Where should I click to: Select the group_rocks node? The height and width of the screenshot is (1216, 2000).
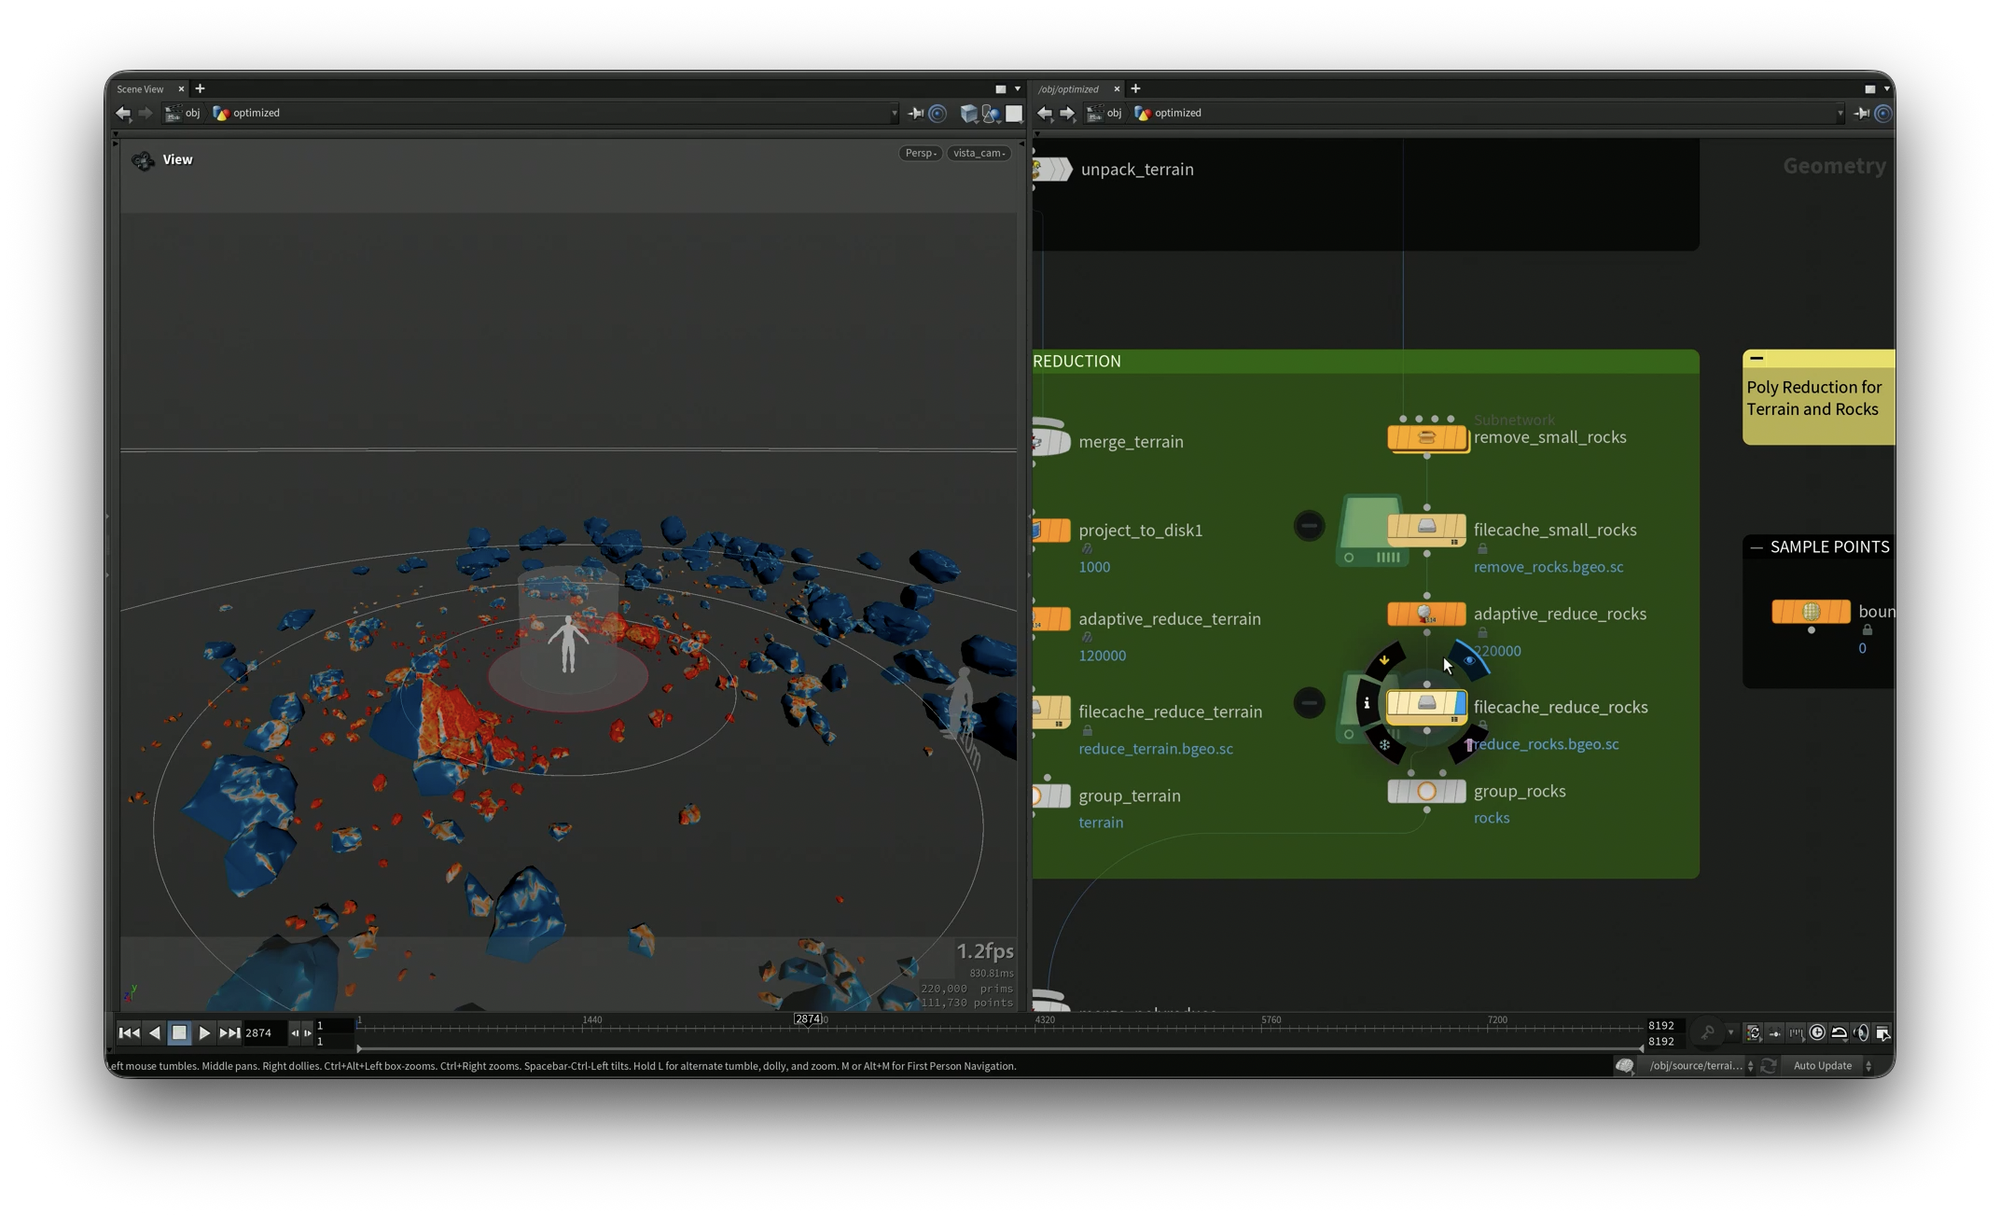[x=1427, y=791]
